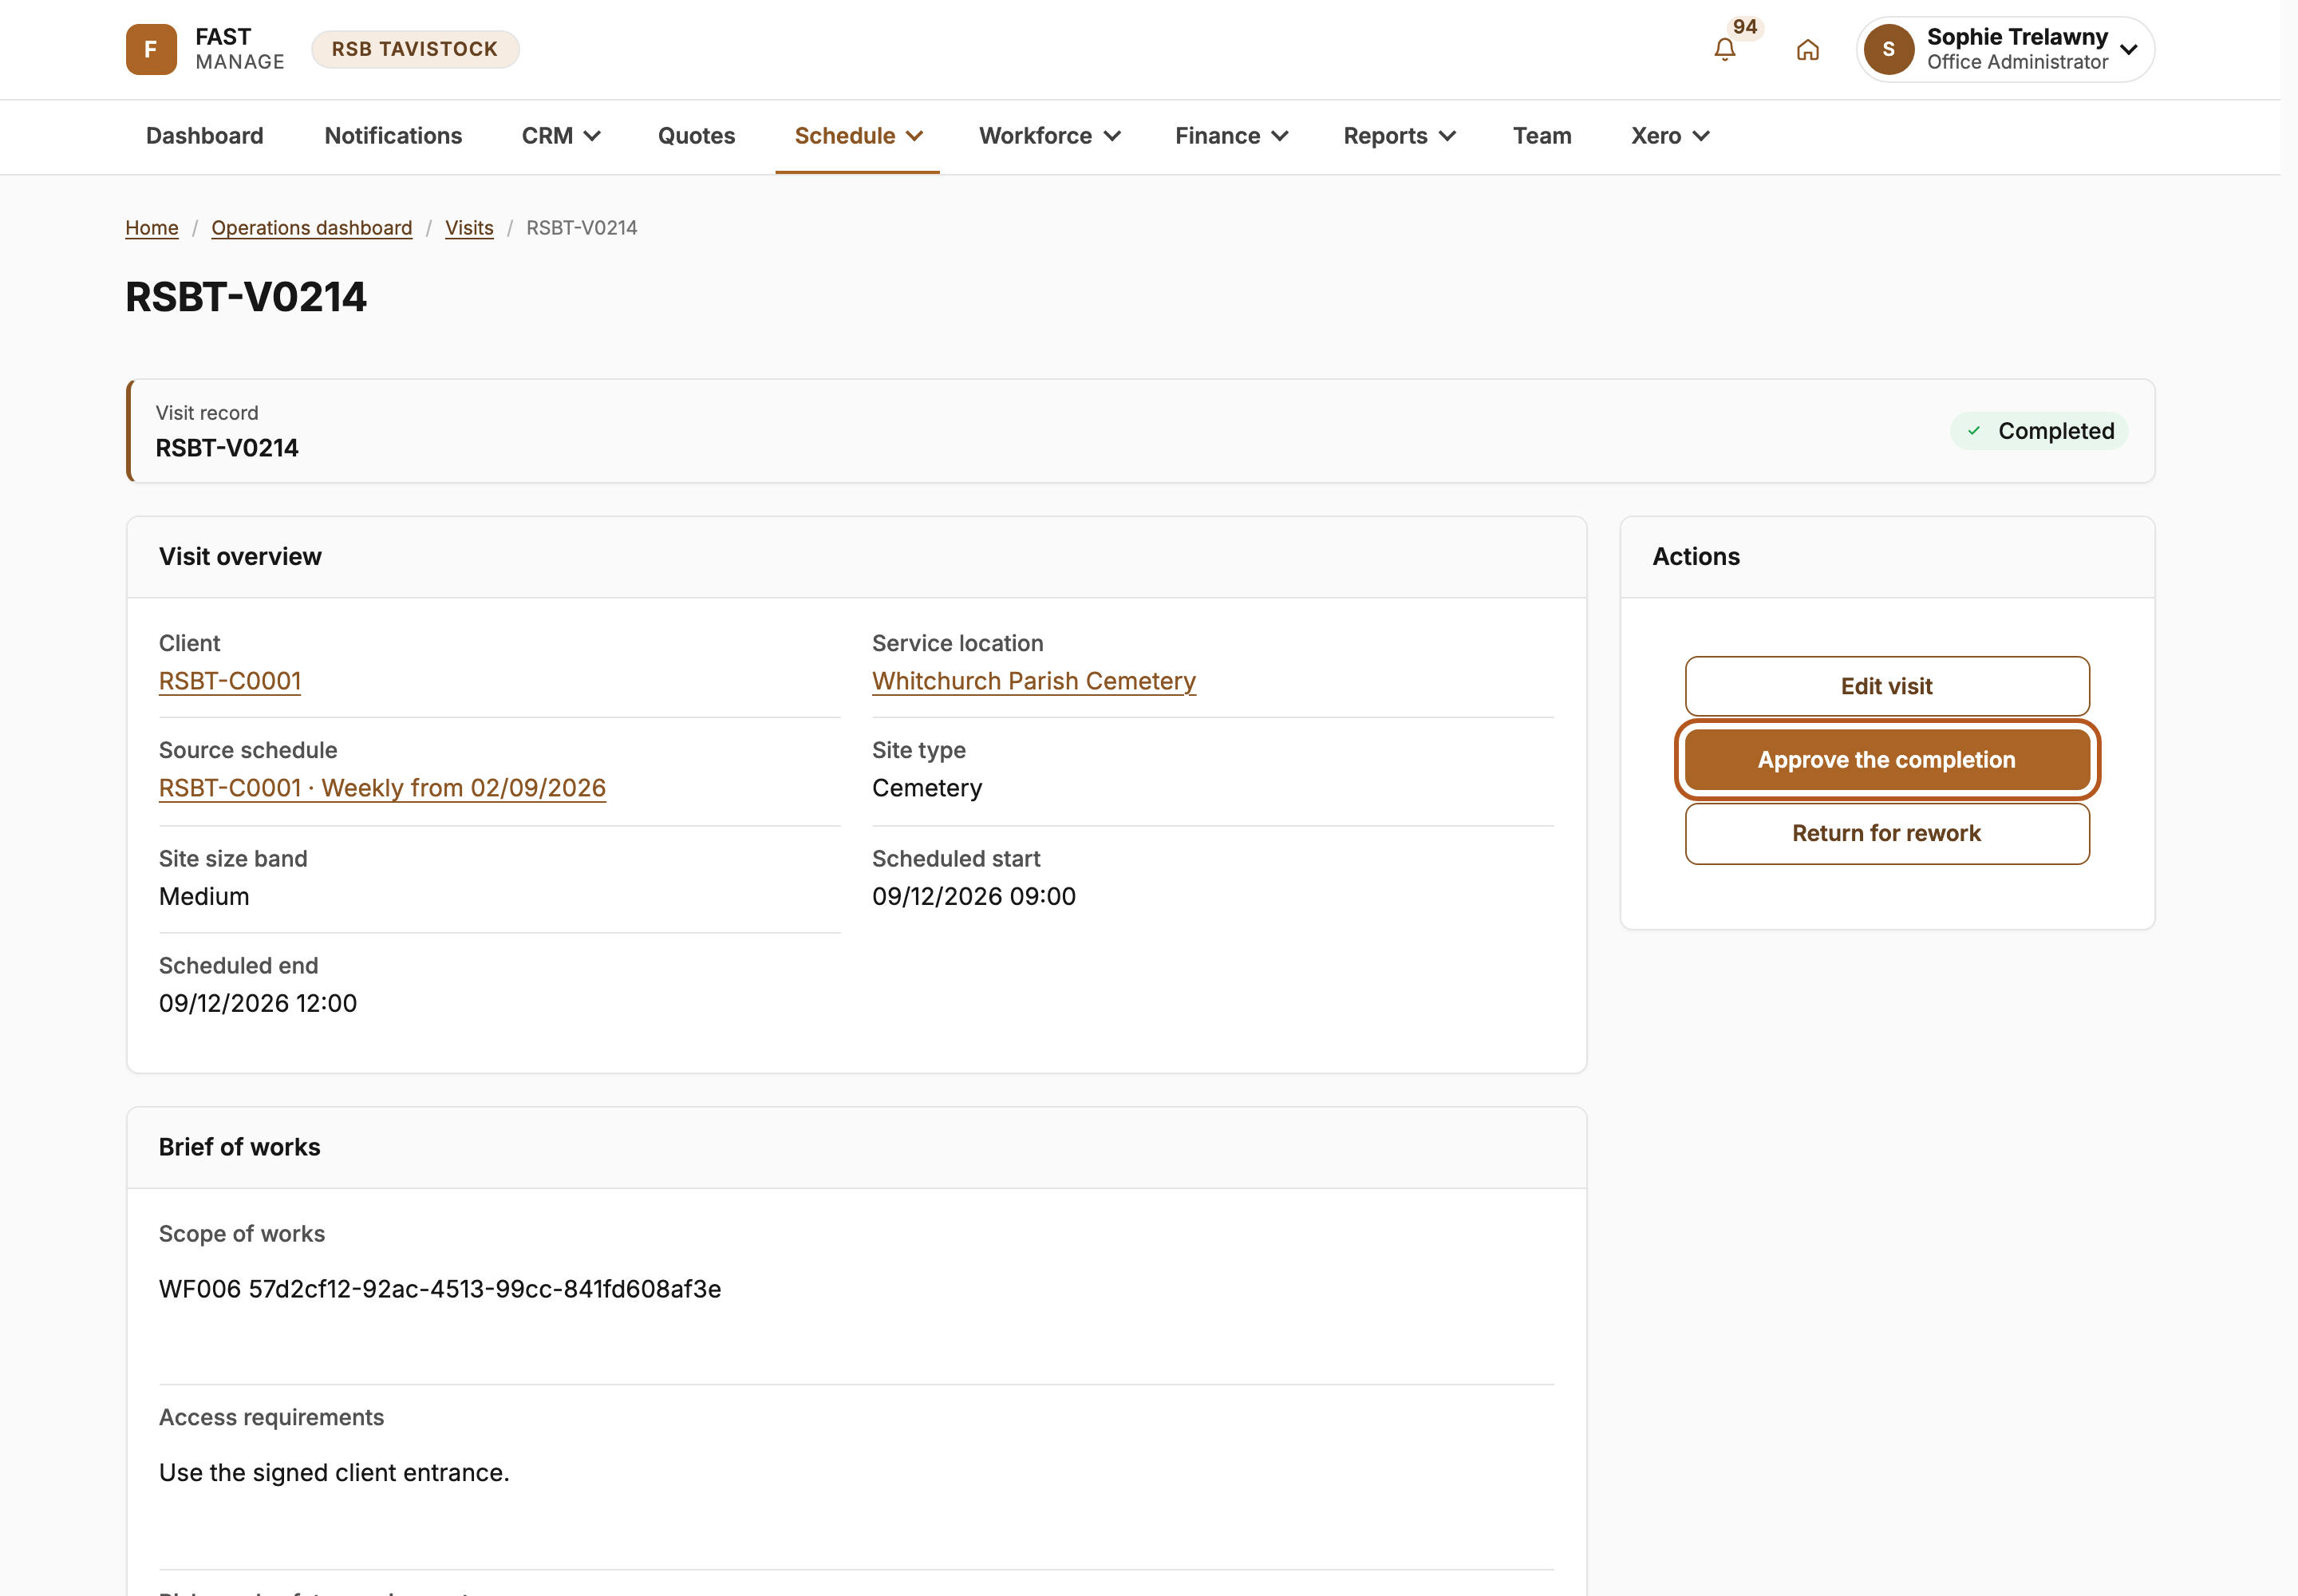Click the Scheduled start value 09/12/2026 09:00
The height and width of the screenshot is (1596, 2298).
tap(974, 896)
